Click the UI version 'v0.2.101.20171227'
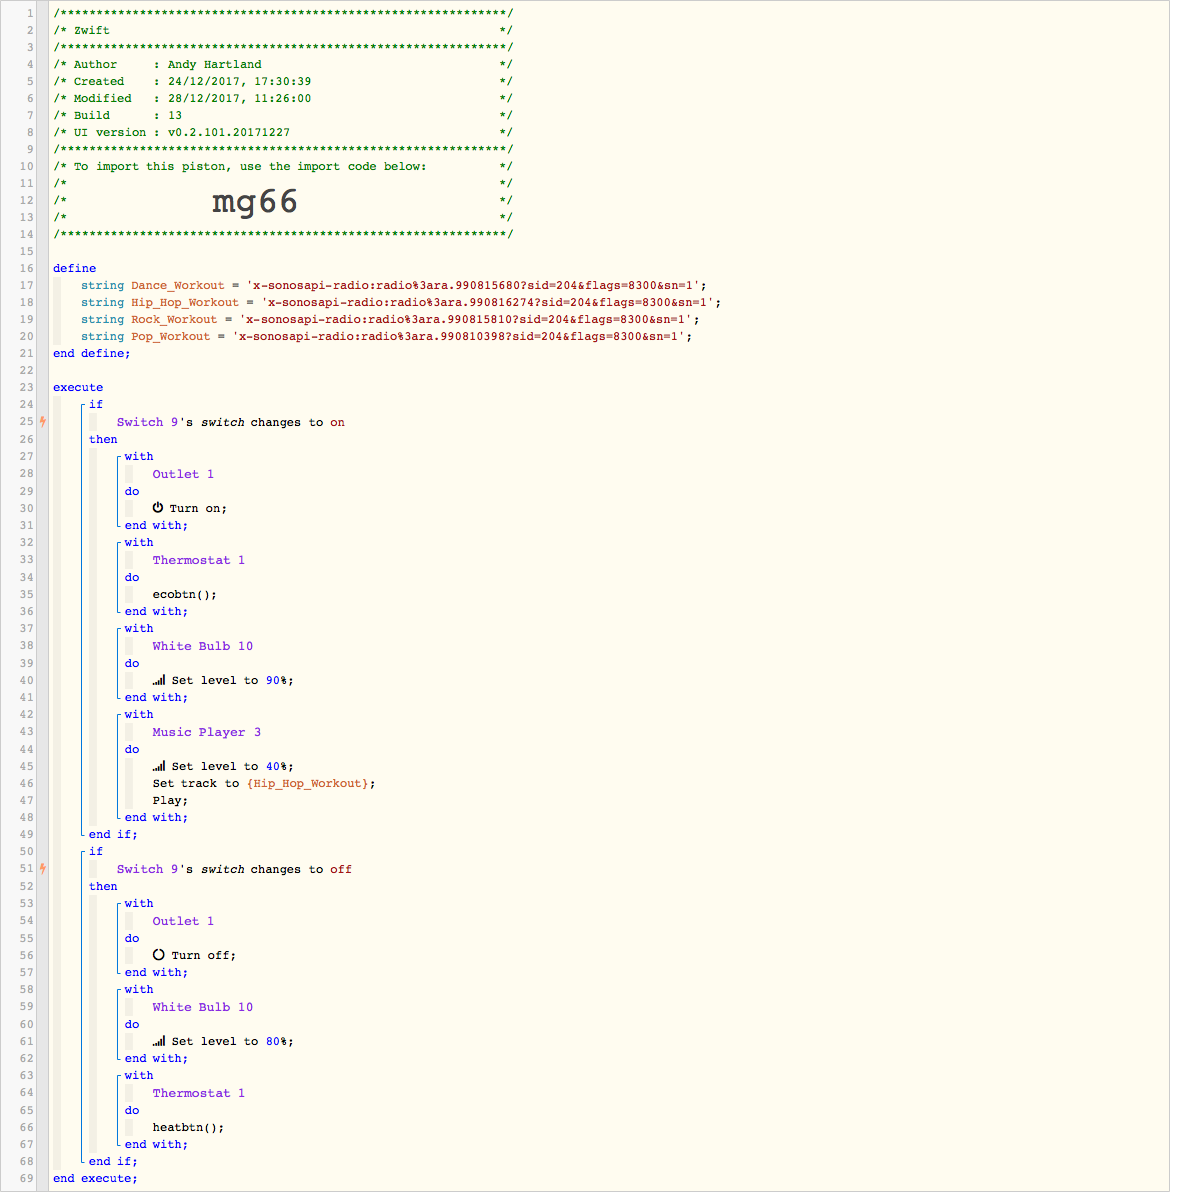 [x=228, y=132]
